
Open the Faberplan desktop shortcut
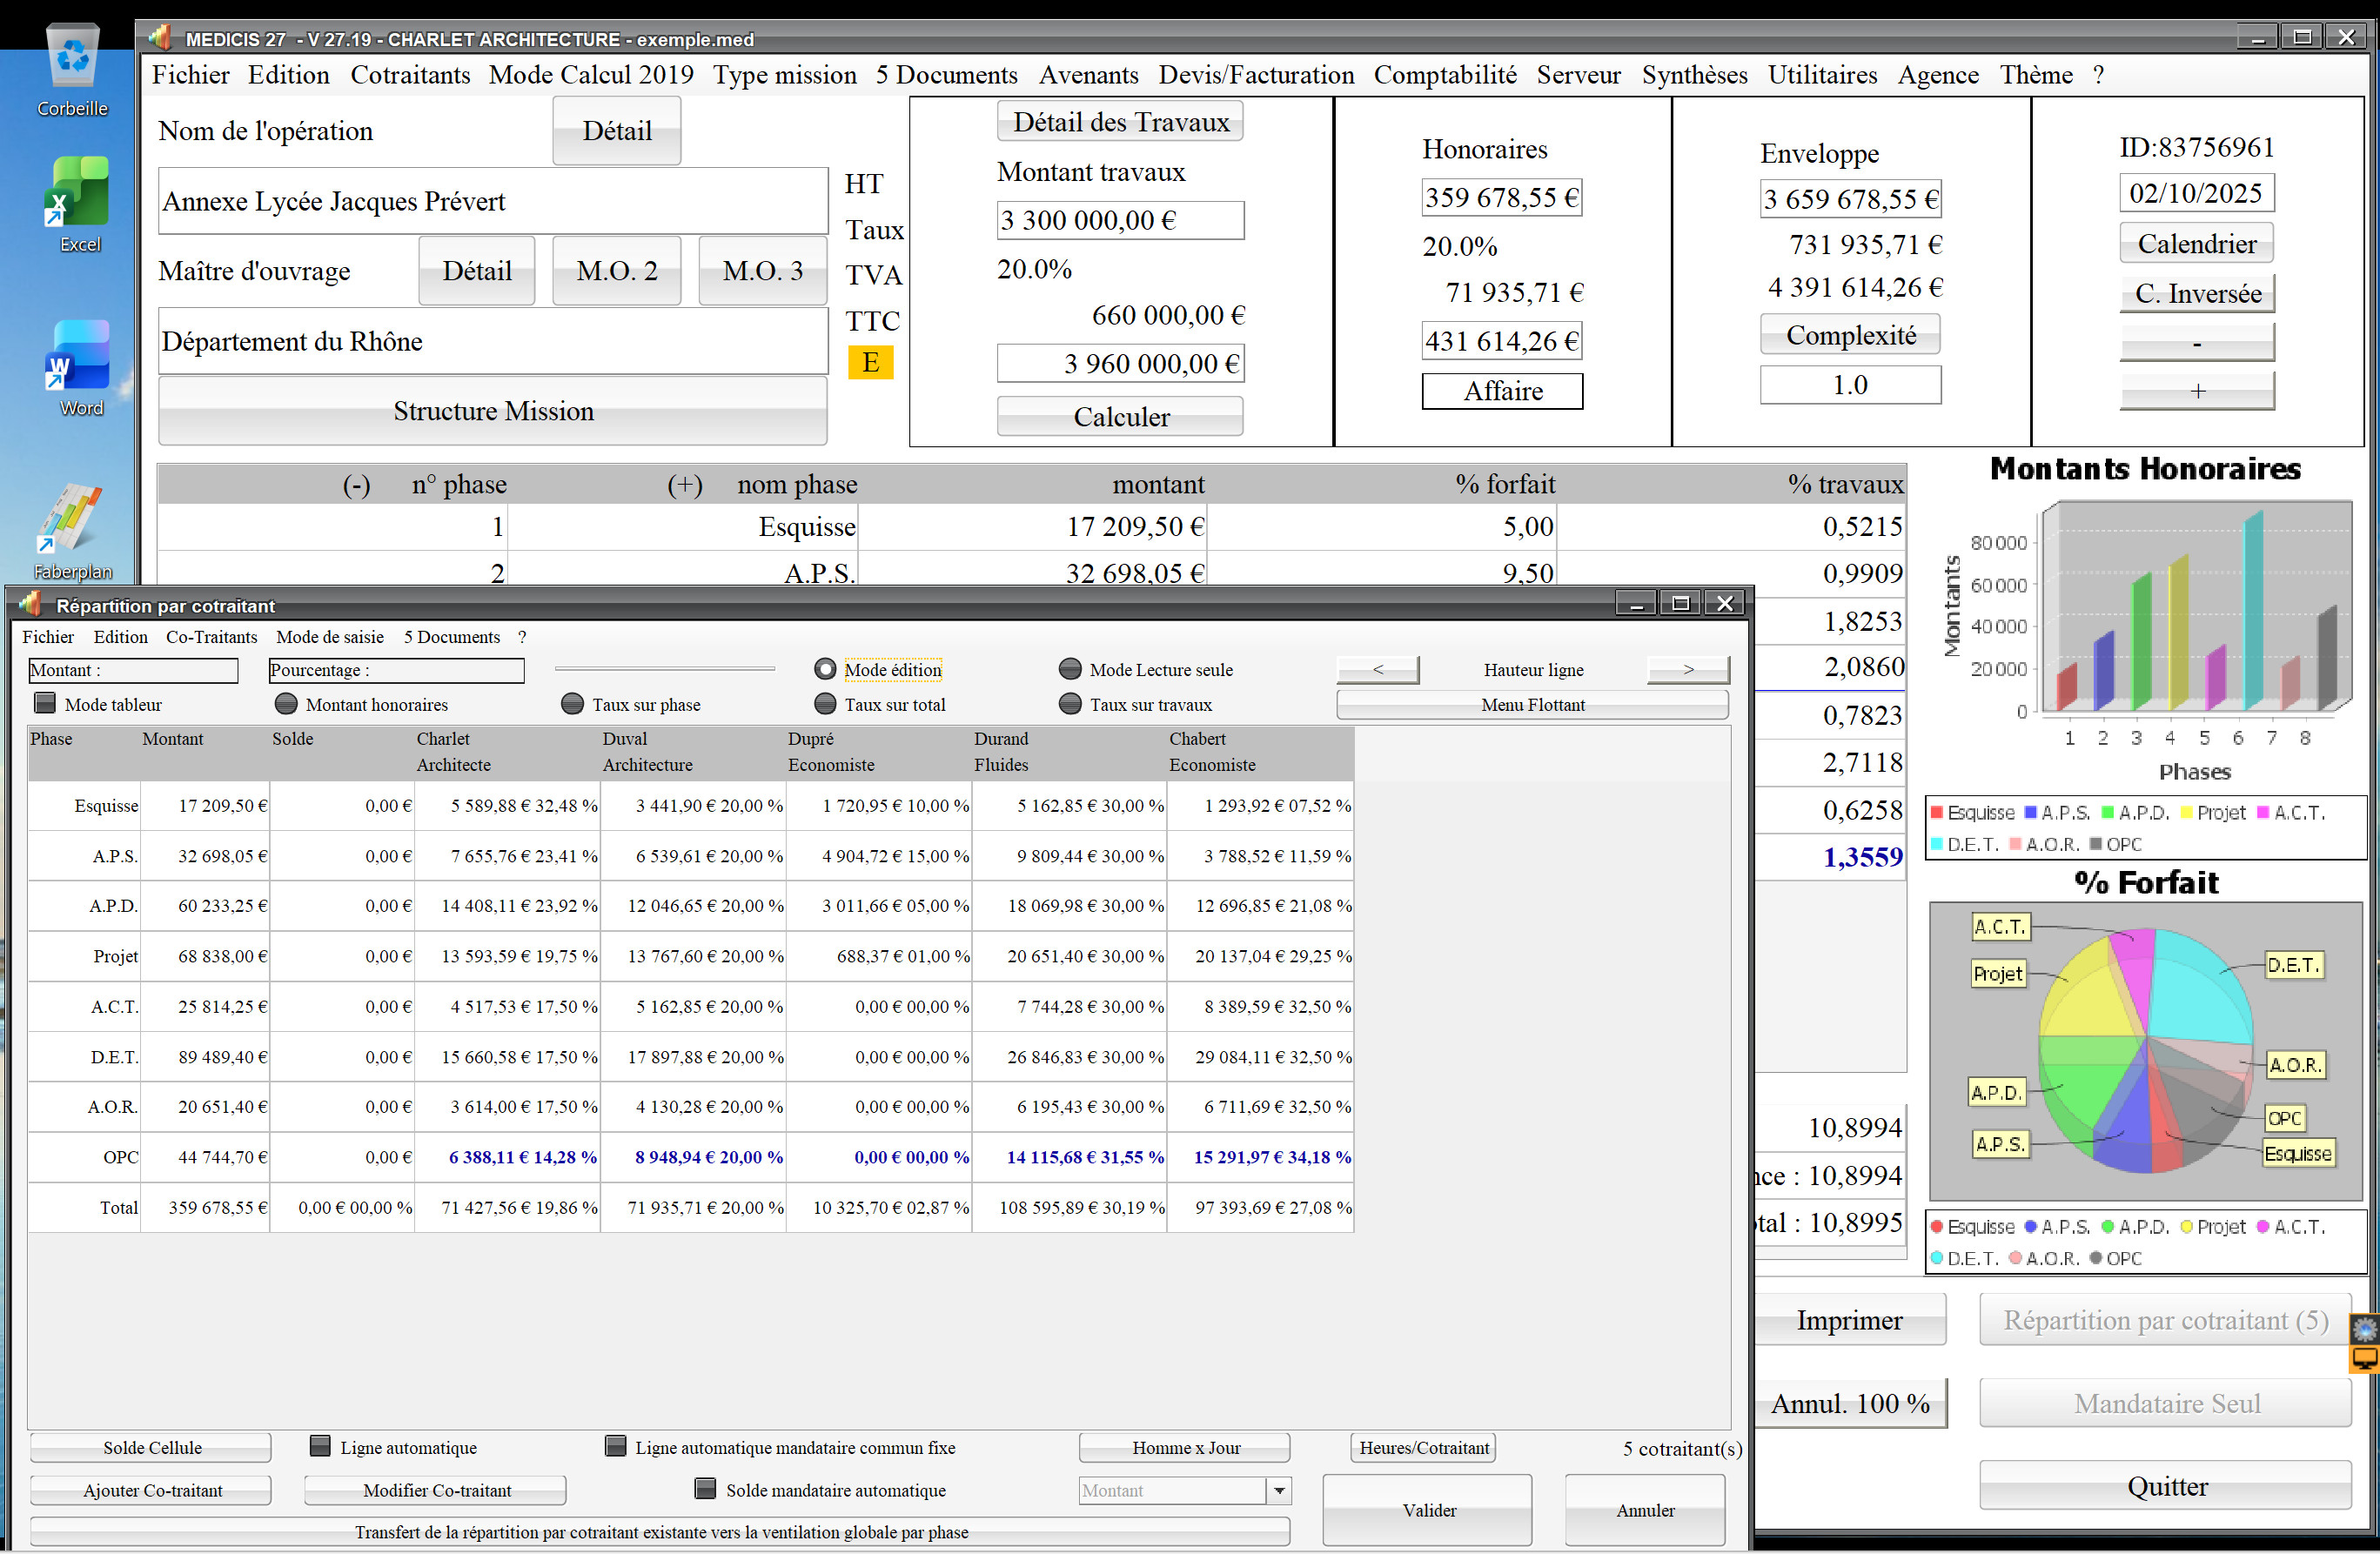point(72,532)
